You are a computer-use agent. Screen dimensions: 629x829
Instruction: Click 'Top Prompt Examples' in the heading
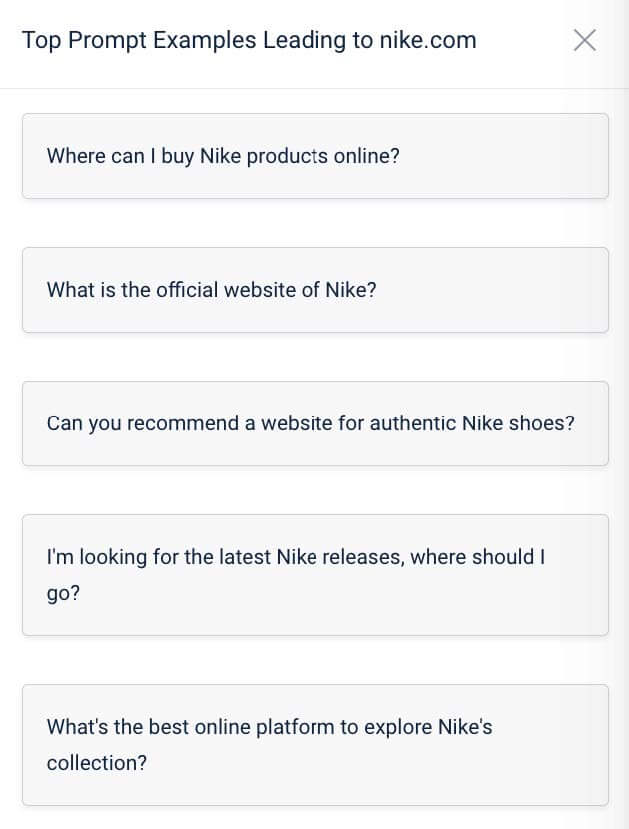[138, 40]
